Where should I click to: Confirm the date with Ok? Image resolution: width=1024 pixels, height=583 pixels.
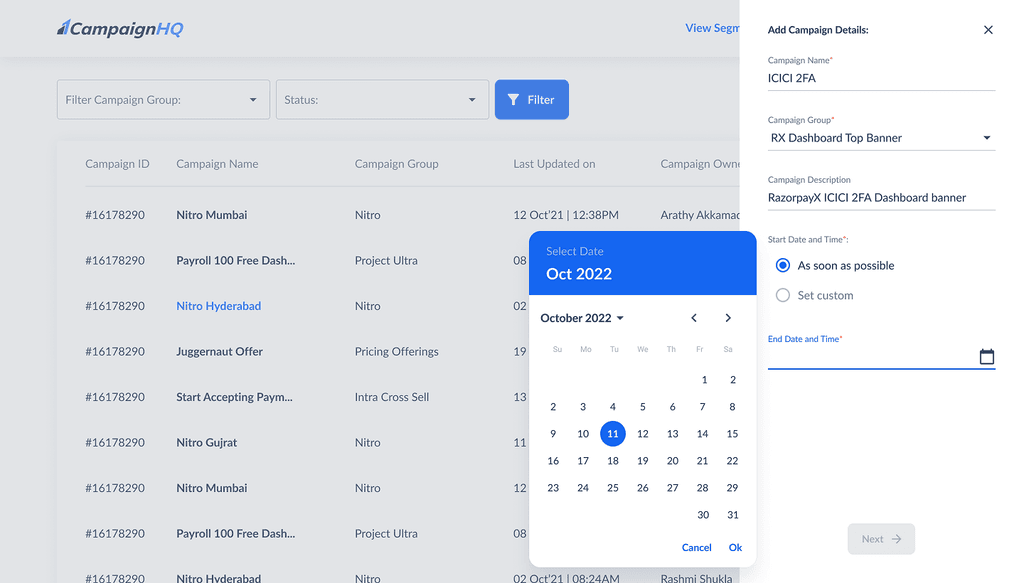(x=735, y=548)
